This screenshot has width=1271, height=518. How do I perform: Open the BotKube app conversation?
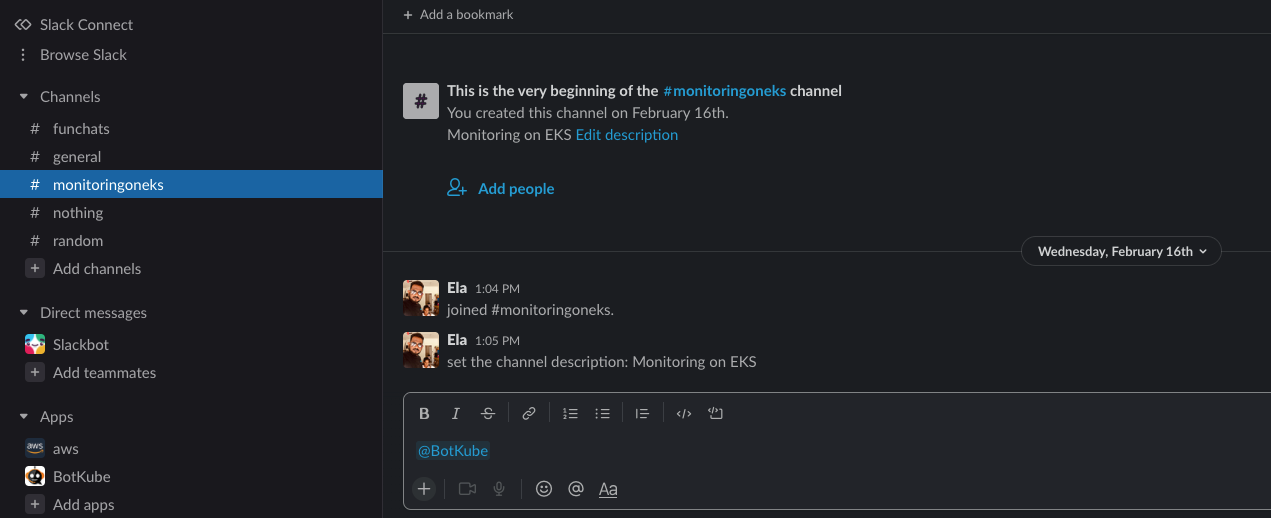click(x=191, y=477)
